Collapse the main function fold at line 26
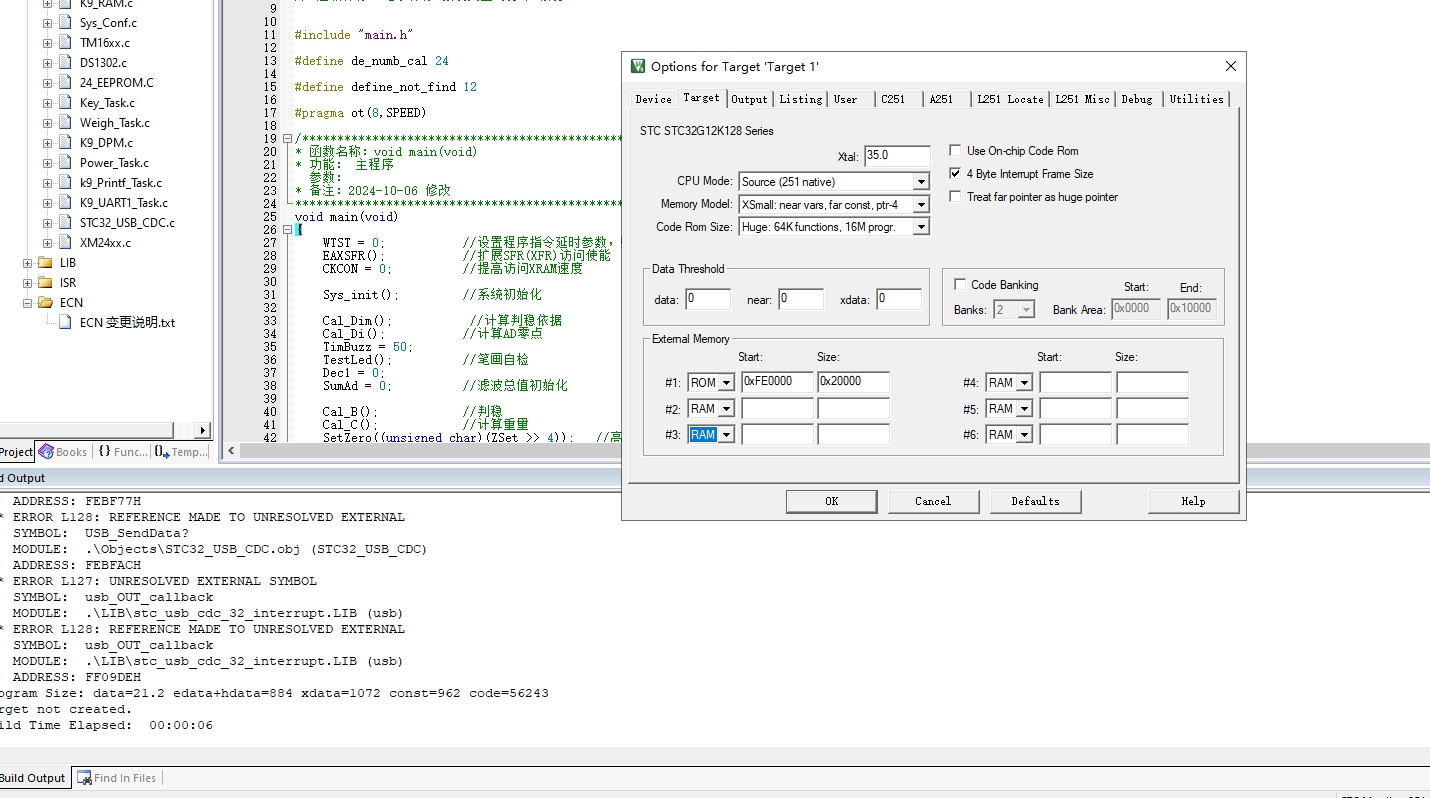This screenshot has width=1430, height=798. point(287,230)
